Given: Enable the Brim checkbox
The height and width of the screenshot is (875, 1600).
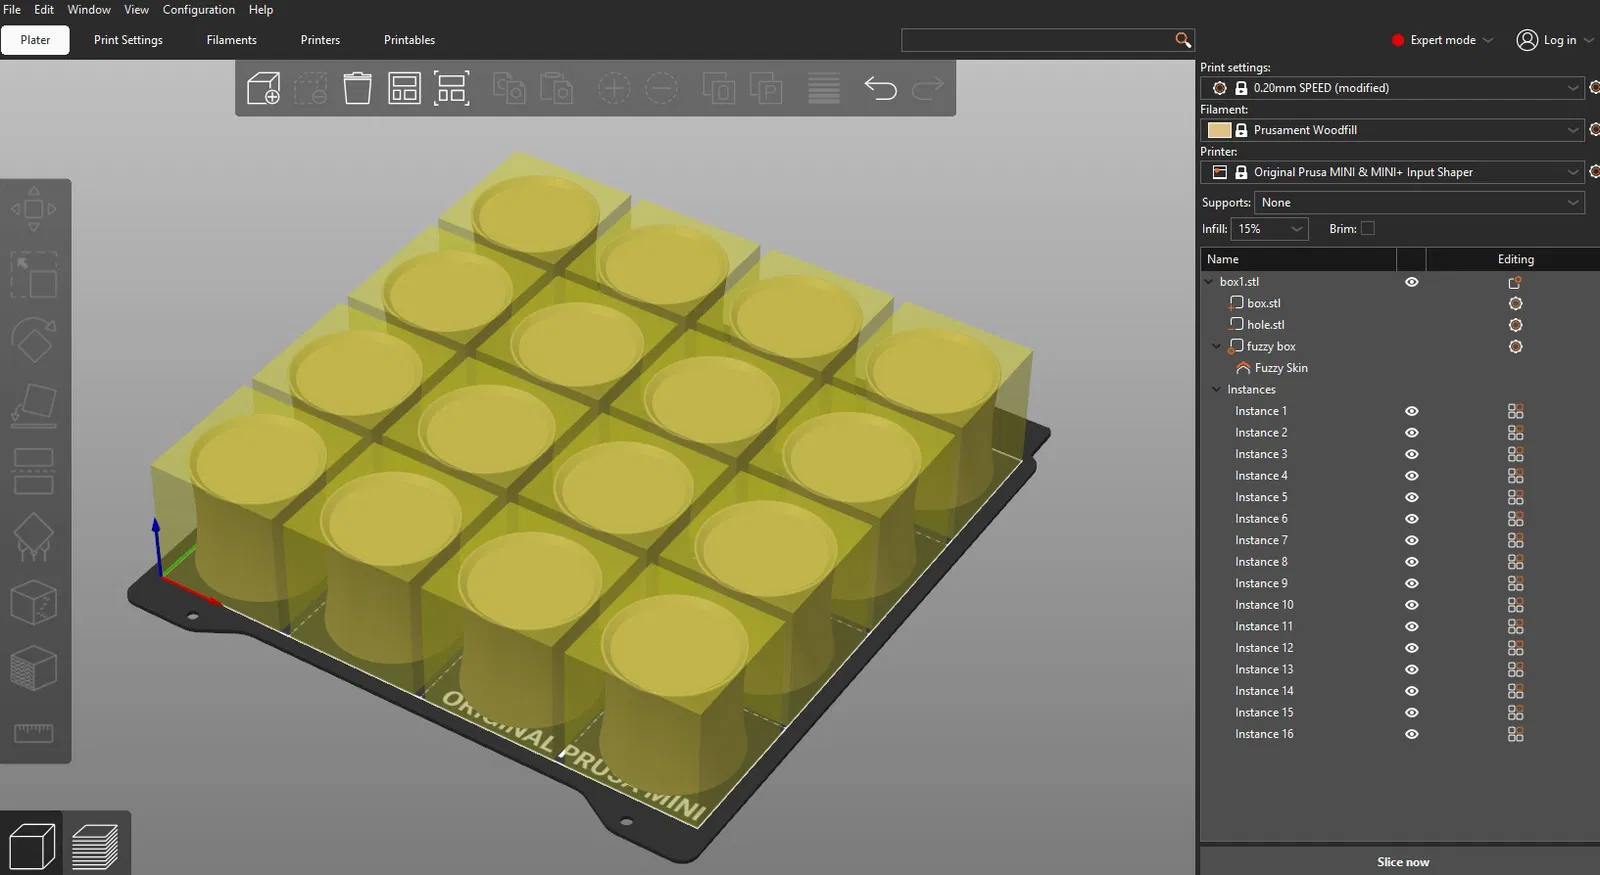Looking at the screenshot, I should click(x=1367, y=229).
